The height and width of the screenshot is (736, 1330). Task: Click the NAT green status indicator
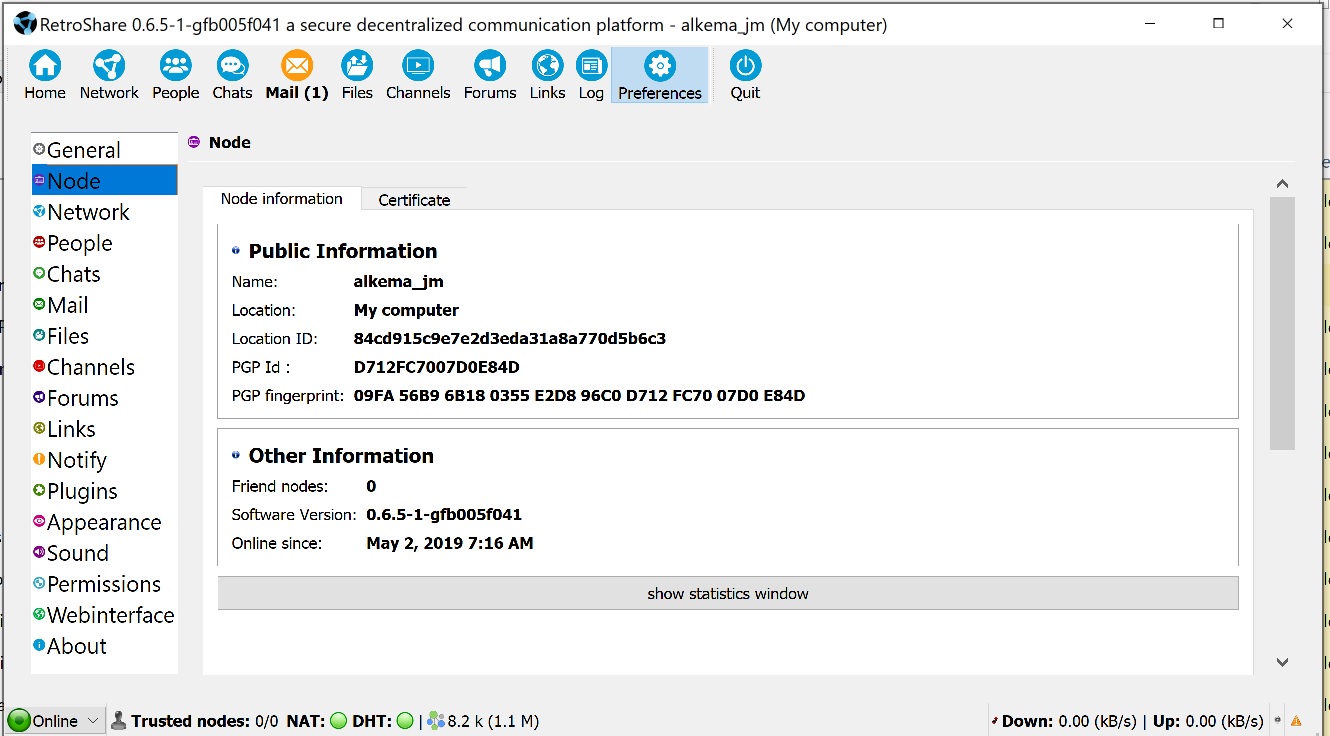(x=338, y=720)
